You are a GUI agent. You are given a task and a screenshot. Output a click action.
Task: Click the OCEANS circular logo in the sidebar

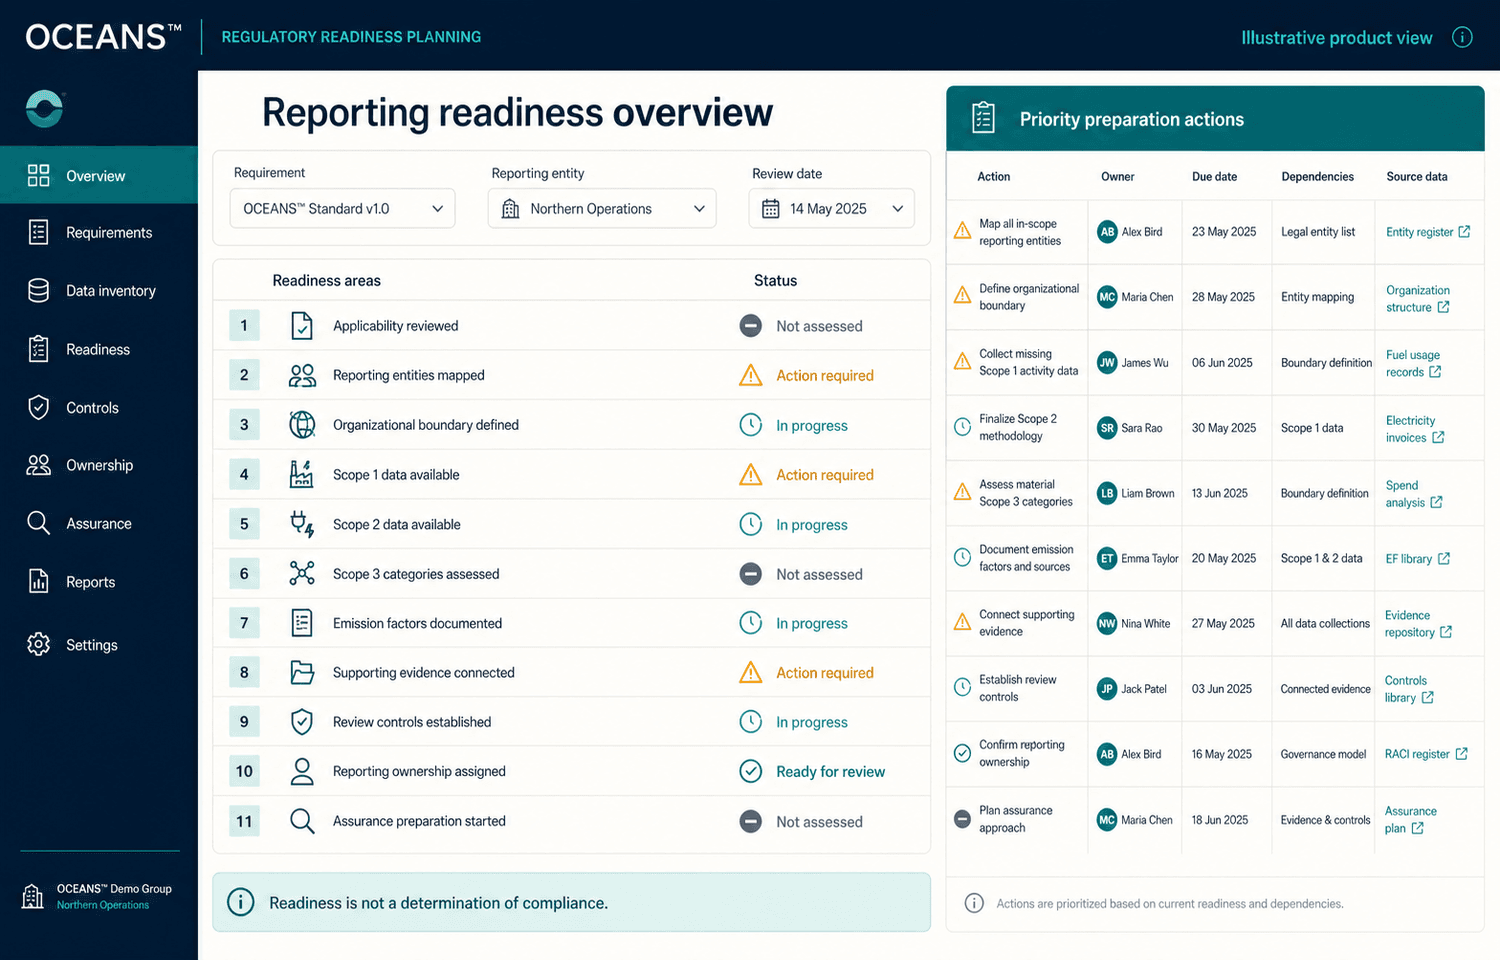pos(45,109)
